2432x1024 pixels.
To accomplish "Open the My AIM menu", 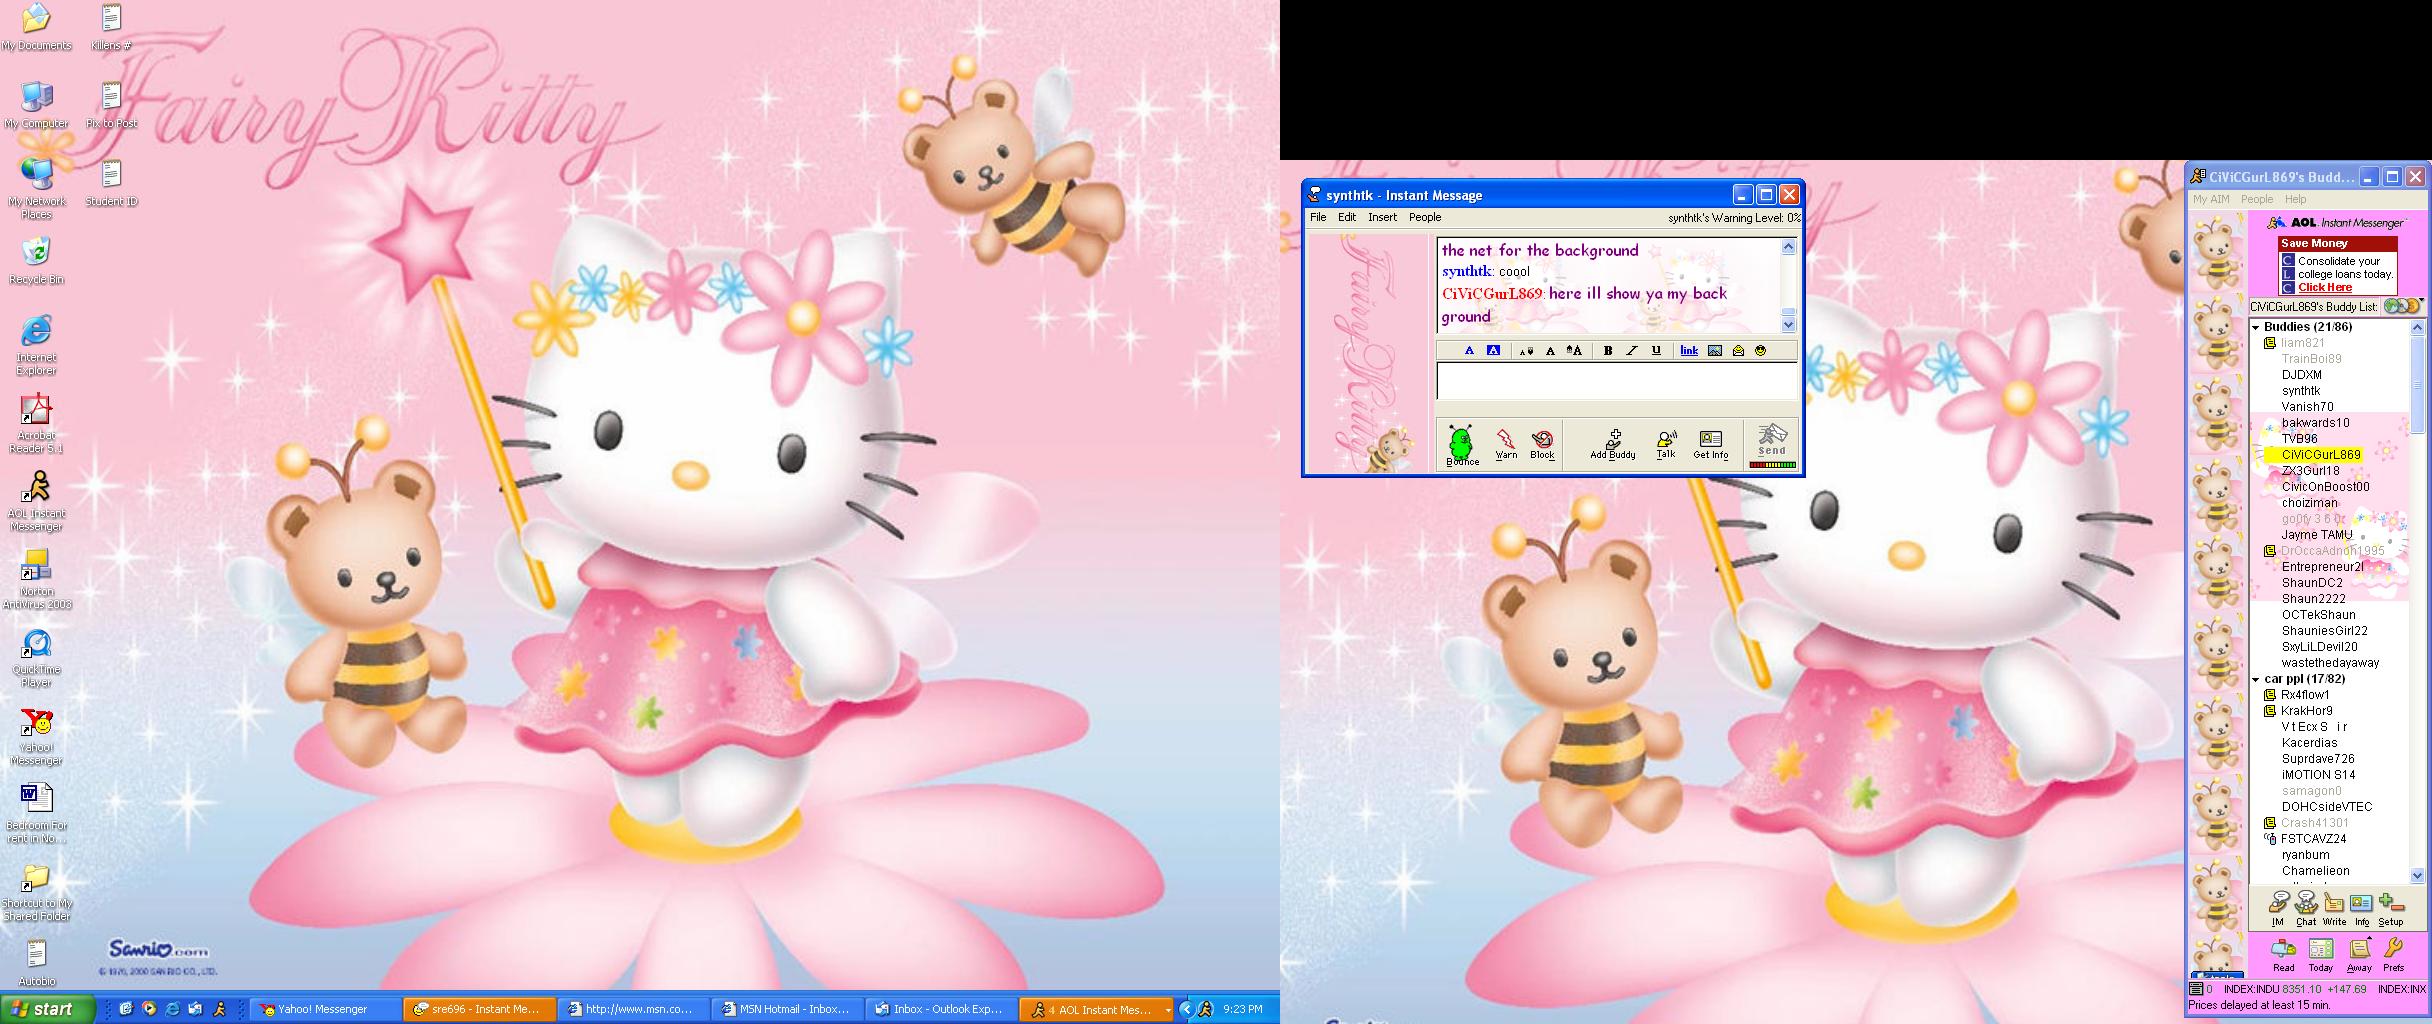I will pyautogui.click(x=2211, y=199).
